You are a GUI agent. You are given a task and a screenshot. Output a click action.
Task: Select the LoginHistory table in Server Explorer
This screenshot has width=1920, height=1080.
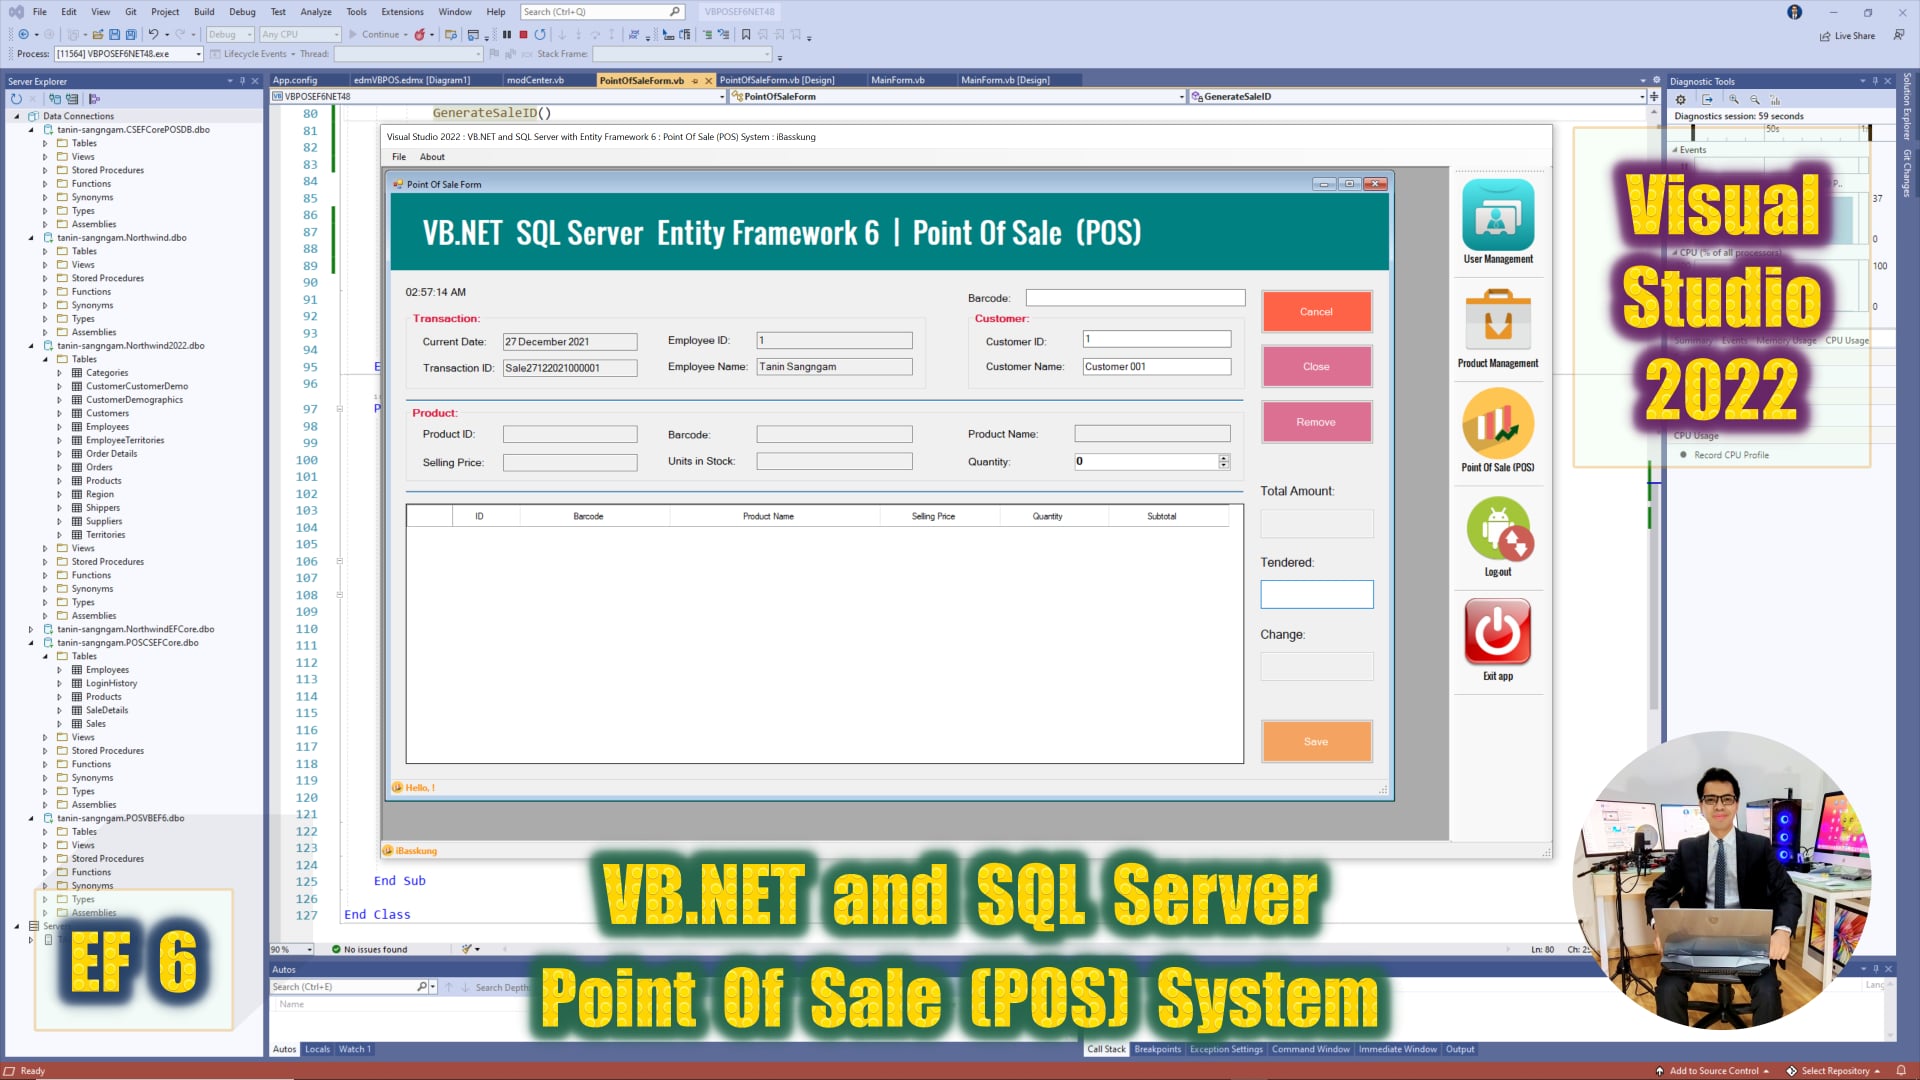tap(111, 683)
